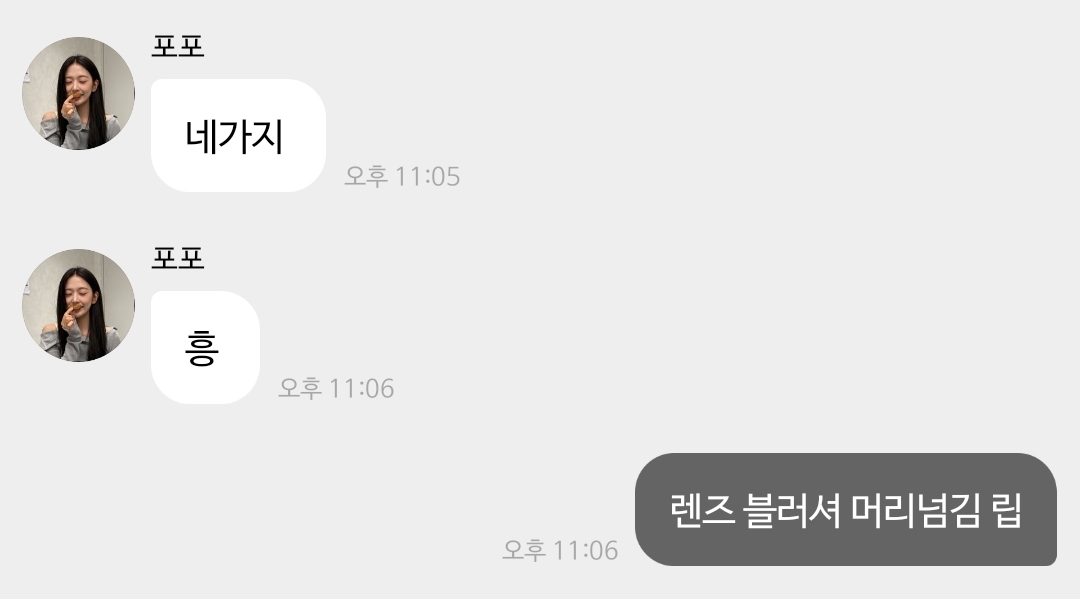Click the 네가지 text inside the first bubble
This screenshot has width=1080, height=599.
[x=234, y=136]
